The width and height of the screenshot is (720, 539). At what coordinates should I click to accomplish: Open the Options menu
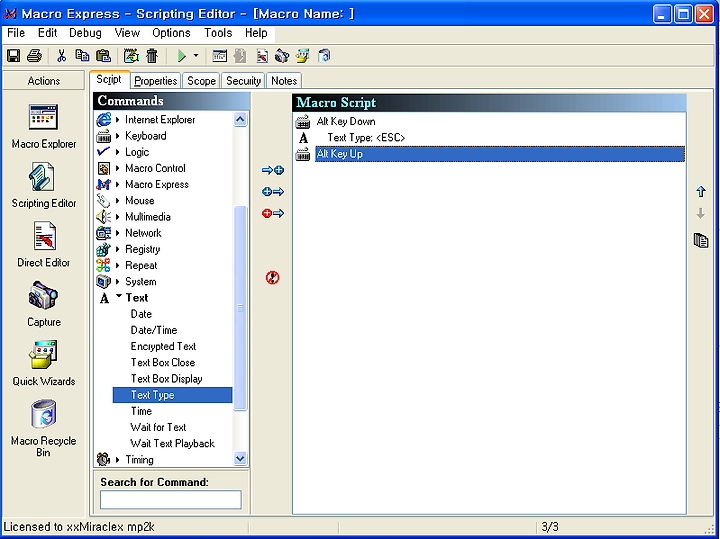[x=171, y=33]
